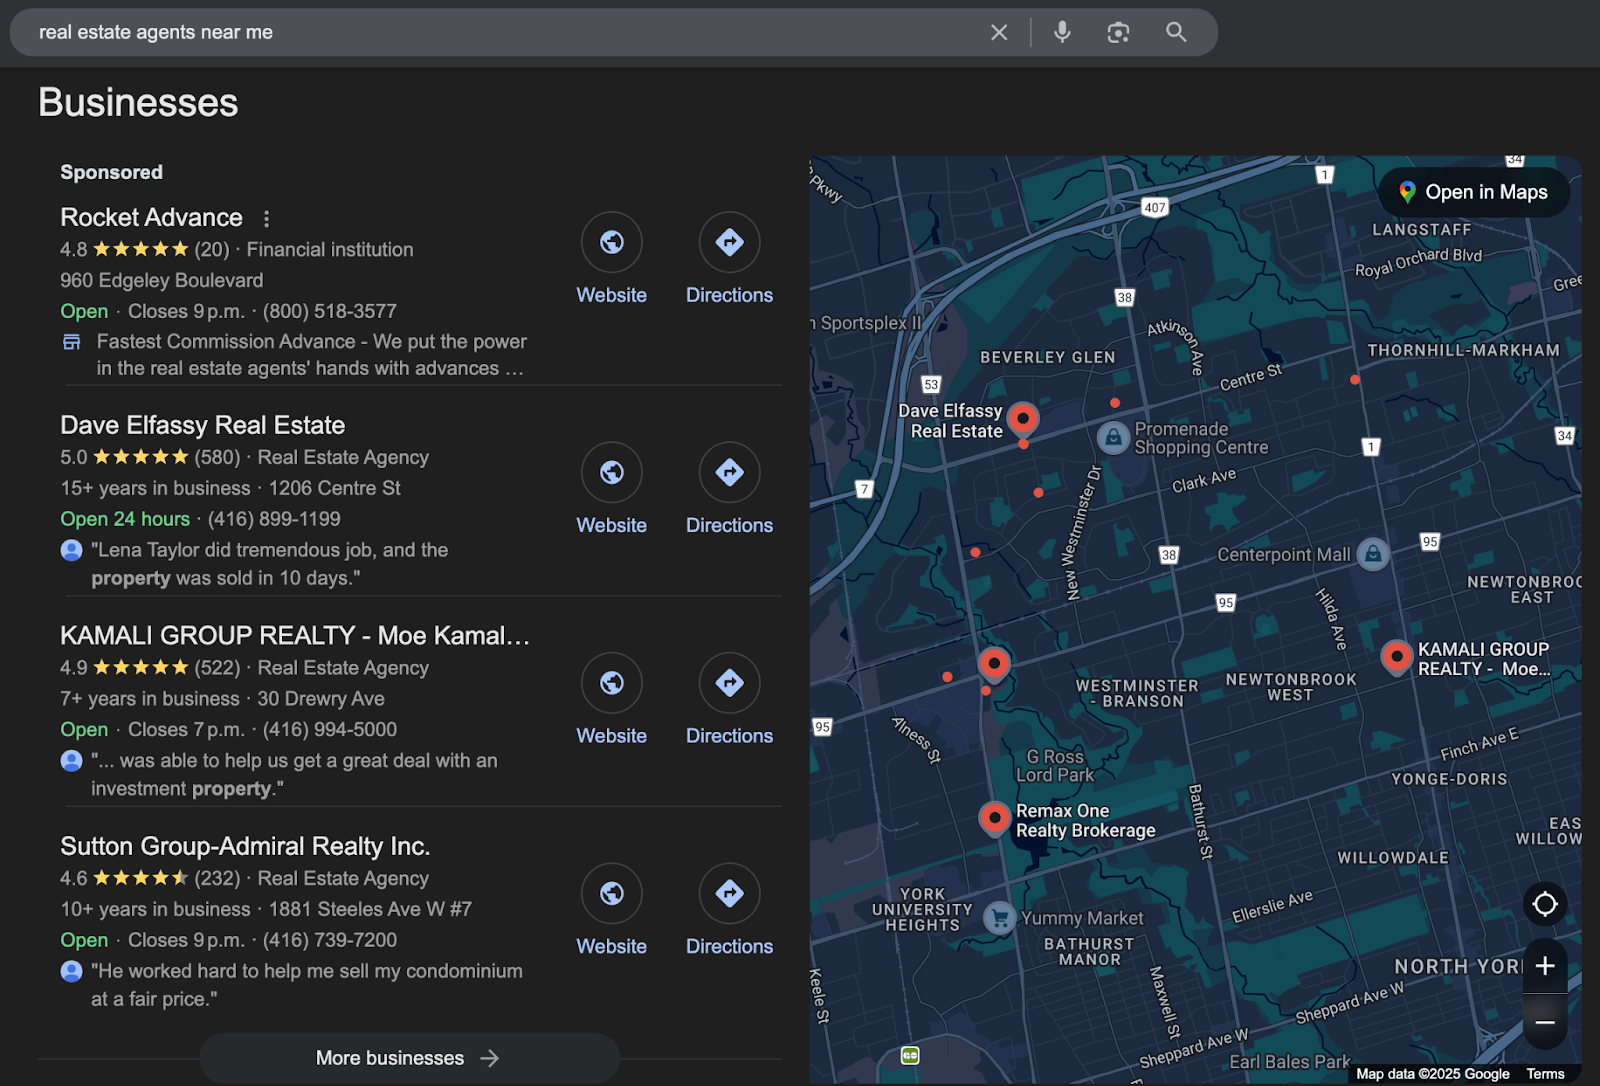Click Rocket Advance 4.8 star rating (20)

tap(145, 250)
